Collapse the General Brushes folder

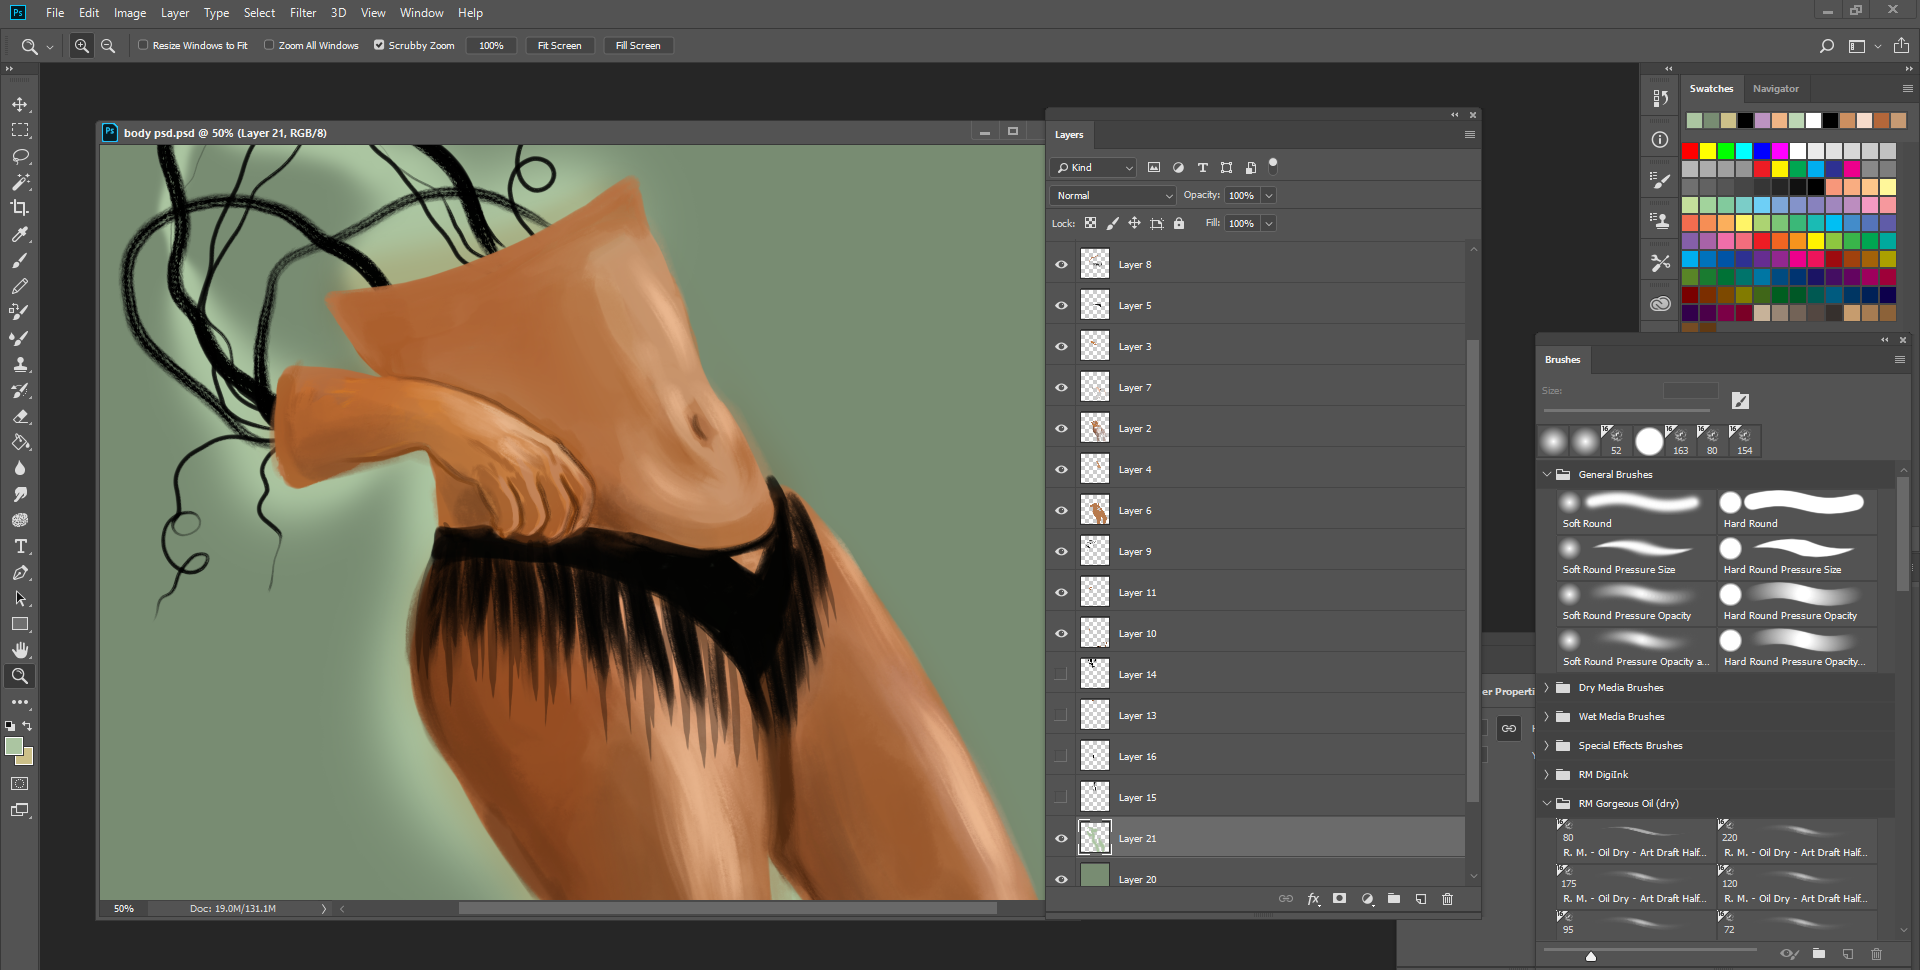click(x=1547, y=475)
